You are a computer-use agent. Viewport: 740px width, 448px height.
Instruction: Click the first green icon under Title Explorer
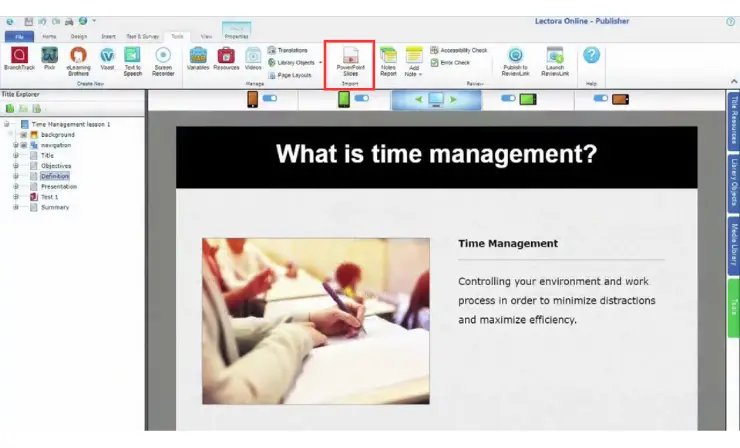[x=9, y=109]
